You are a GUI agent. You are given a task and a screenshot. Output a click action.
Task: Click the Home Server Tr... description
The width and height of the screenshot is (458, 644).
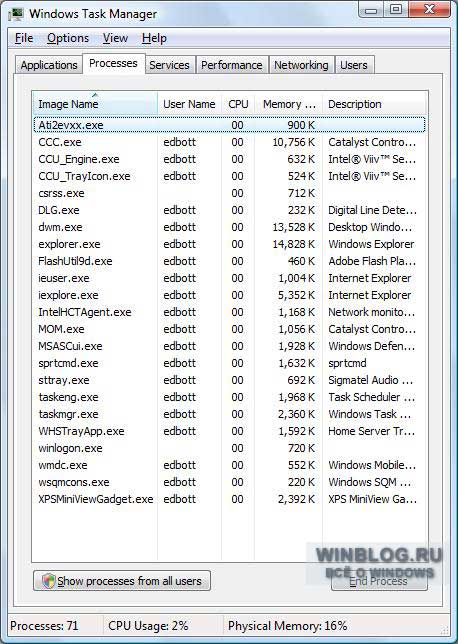pos(372,431)
